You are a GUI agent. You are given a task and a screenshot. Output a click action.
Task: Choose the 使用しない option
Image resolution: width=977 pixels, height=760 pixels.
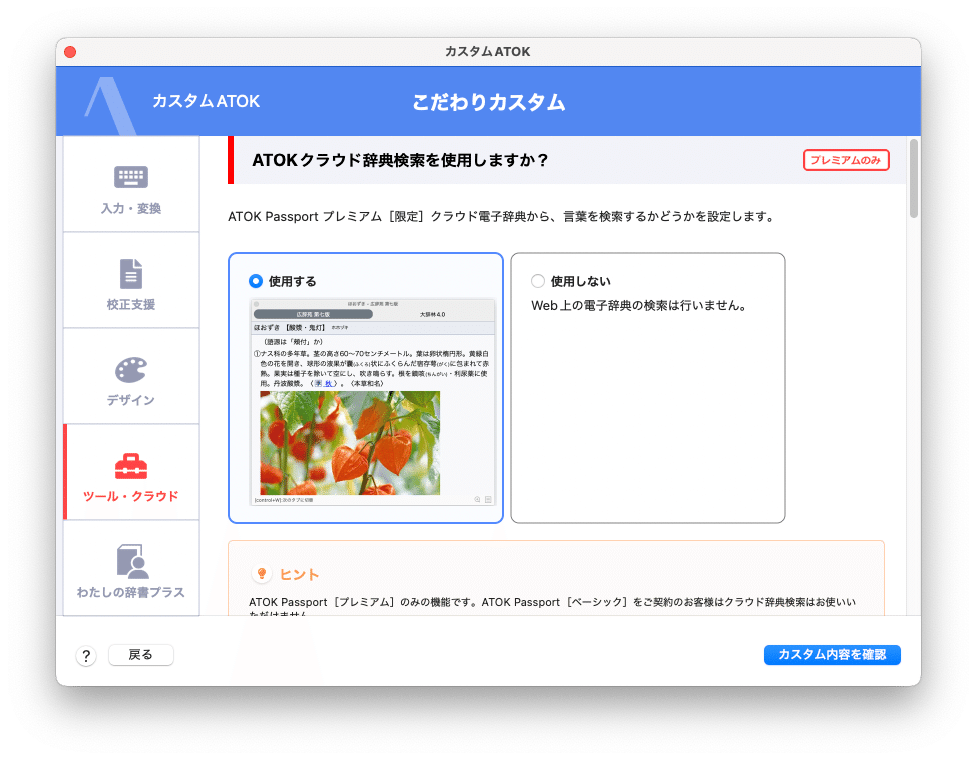point(538,281)
